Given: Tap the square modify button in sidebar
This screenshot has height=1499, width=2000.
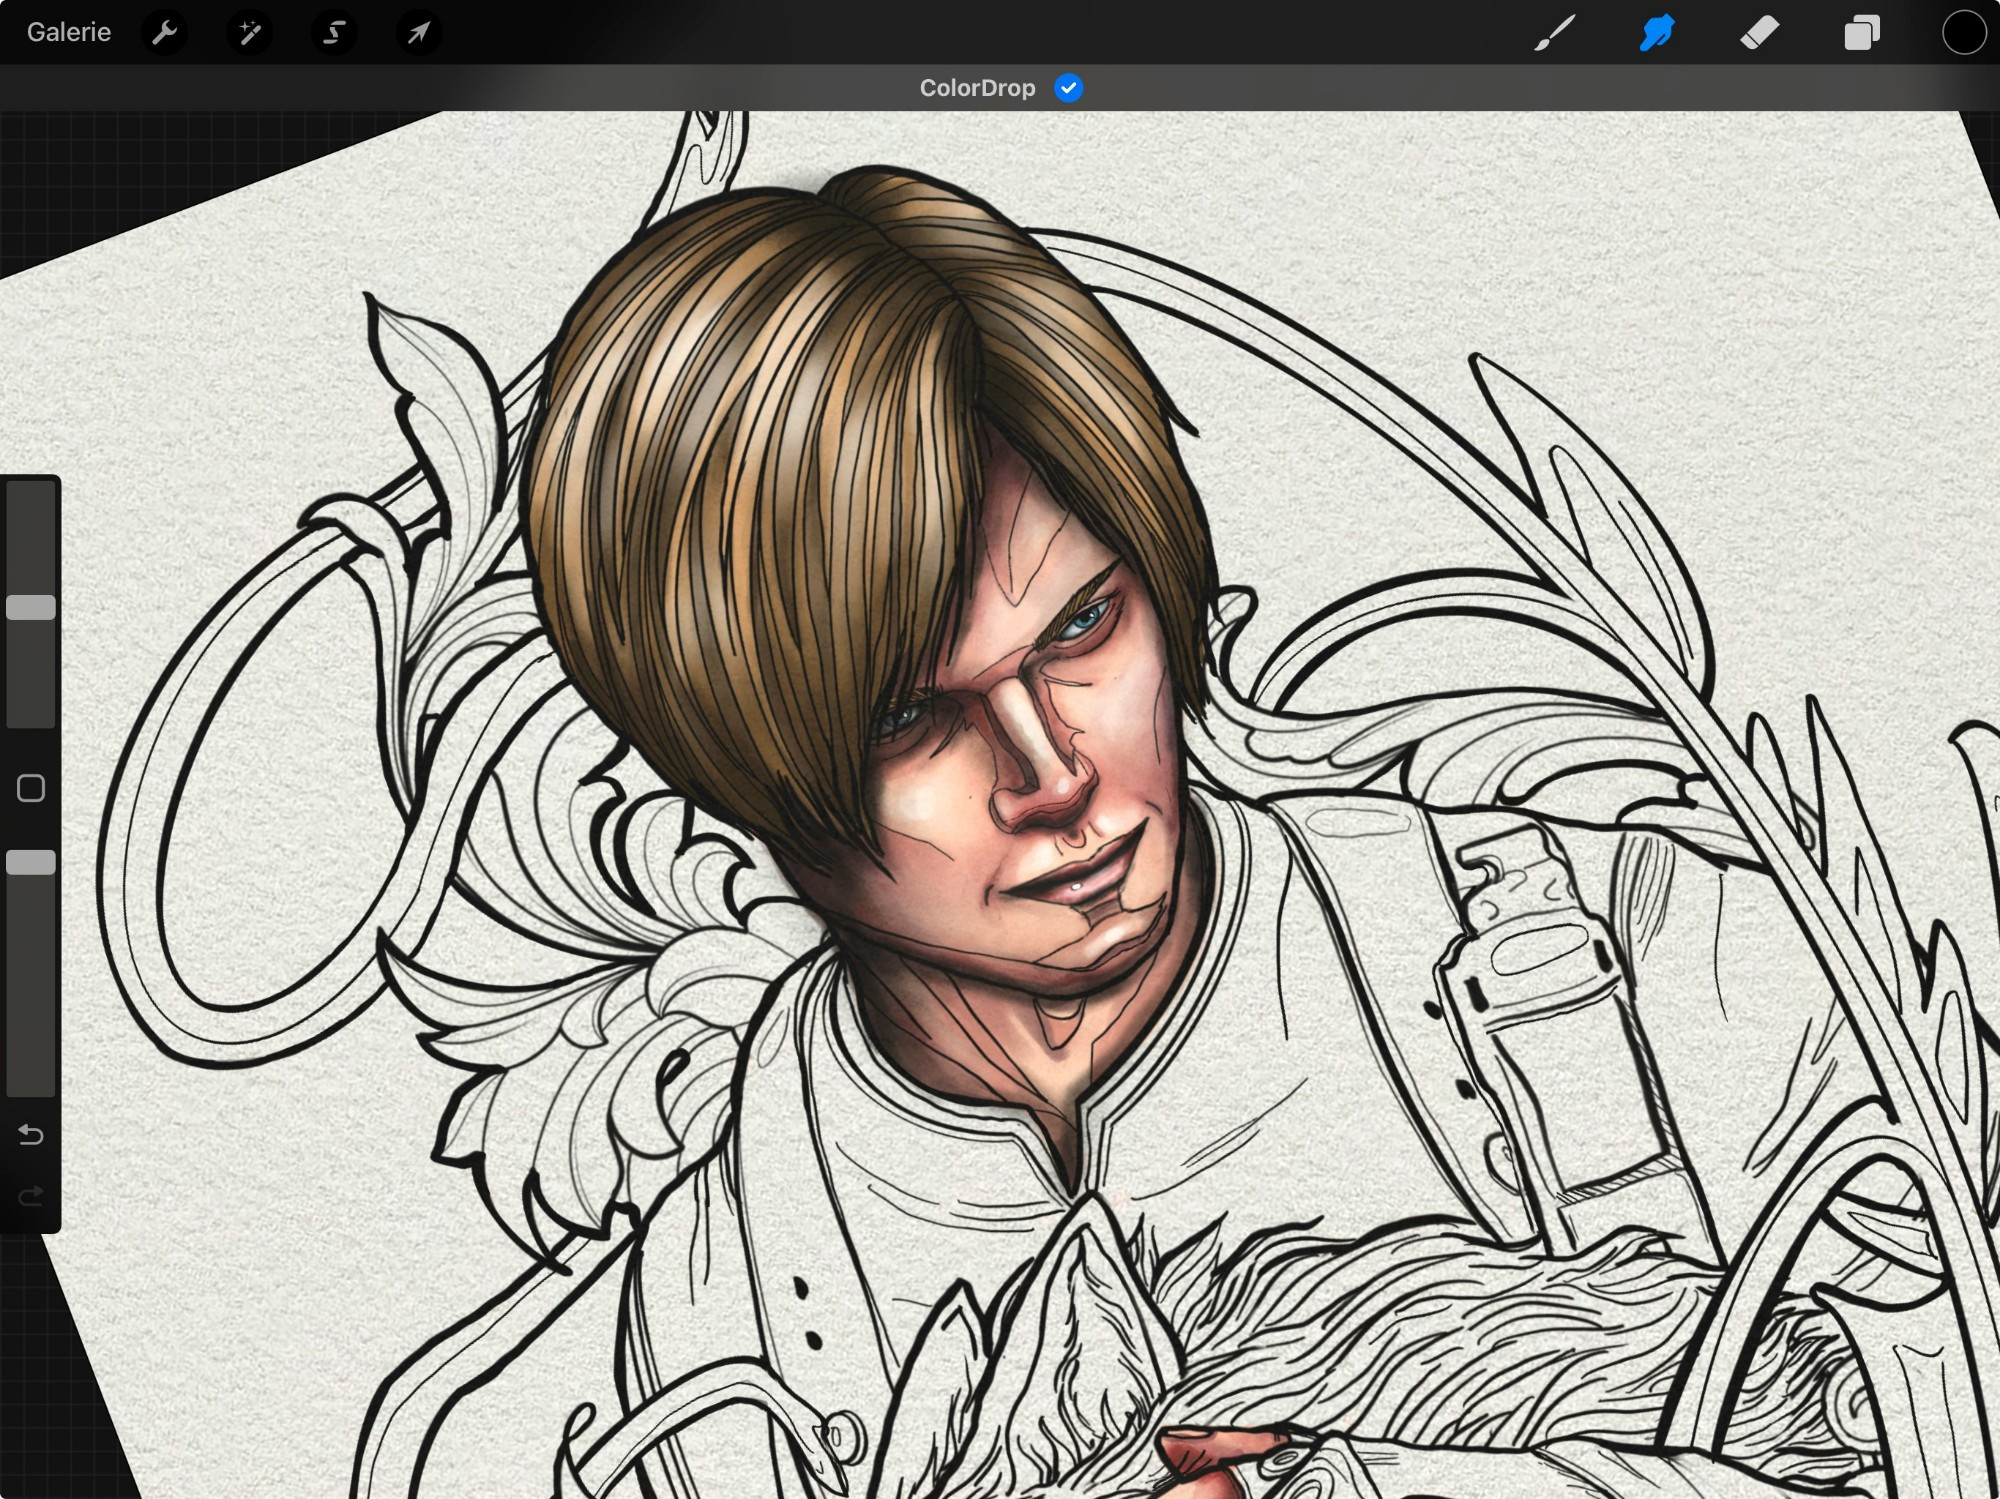Looking at the screenshot, I should 31,788.
